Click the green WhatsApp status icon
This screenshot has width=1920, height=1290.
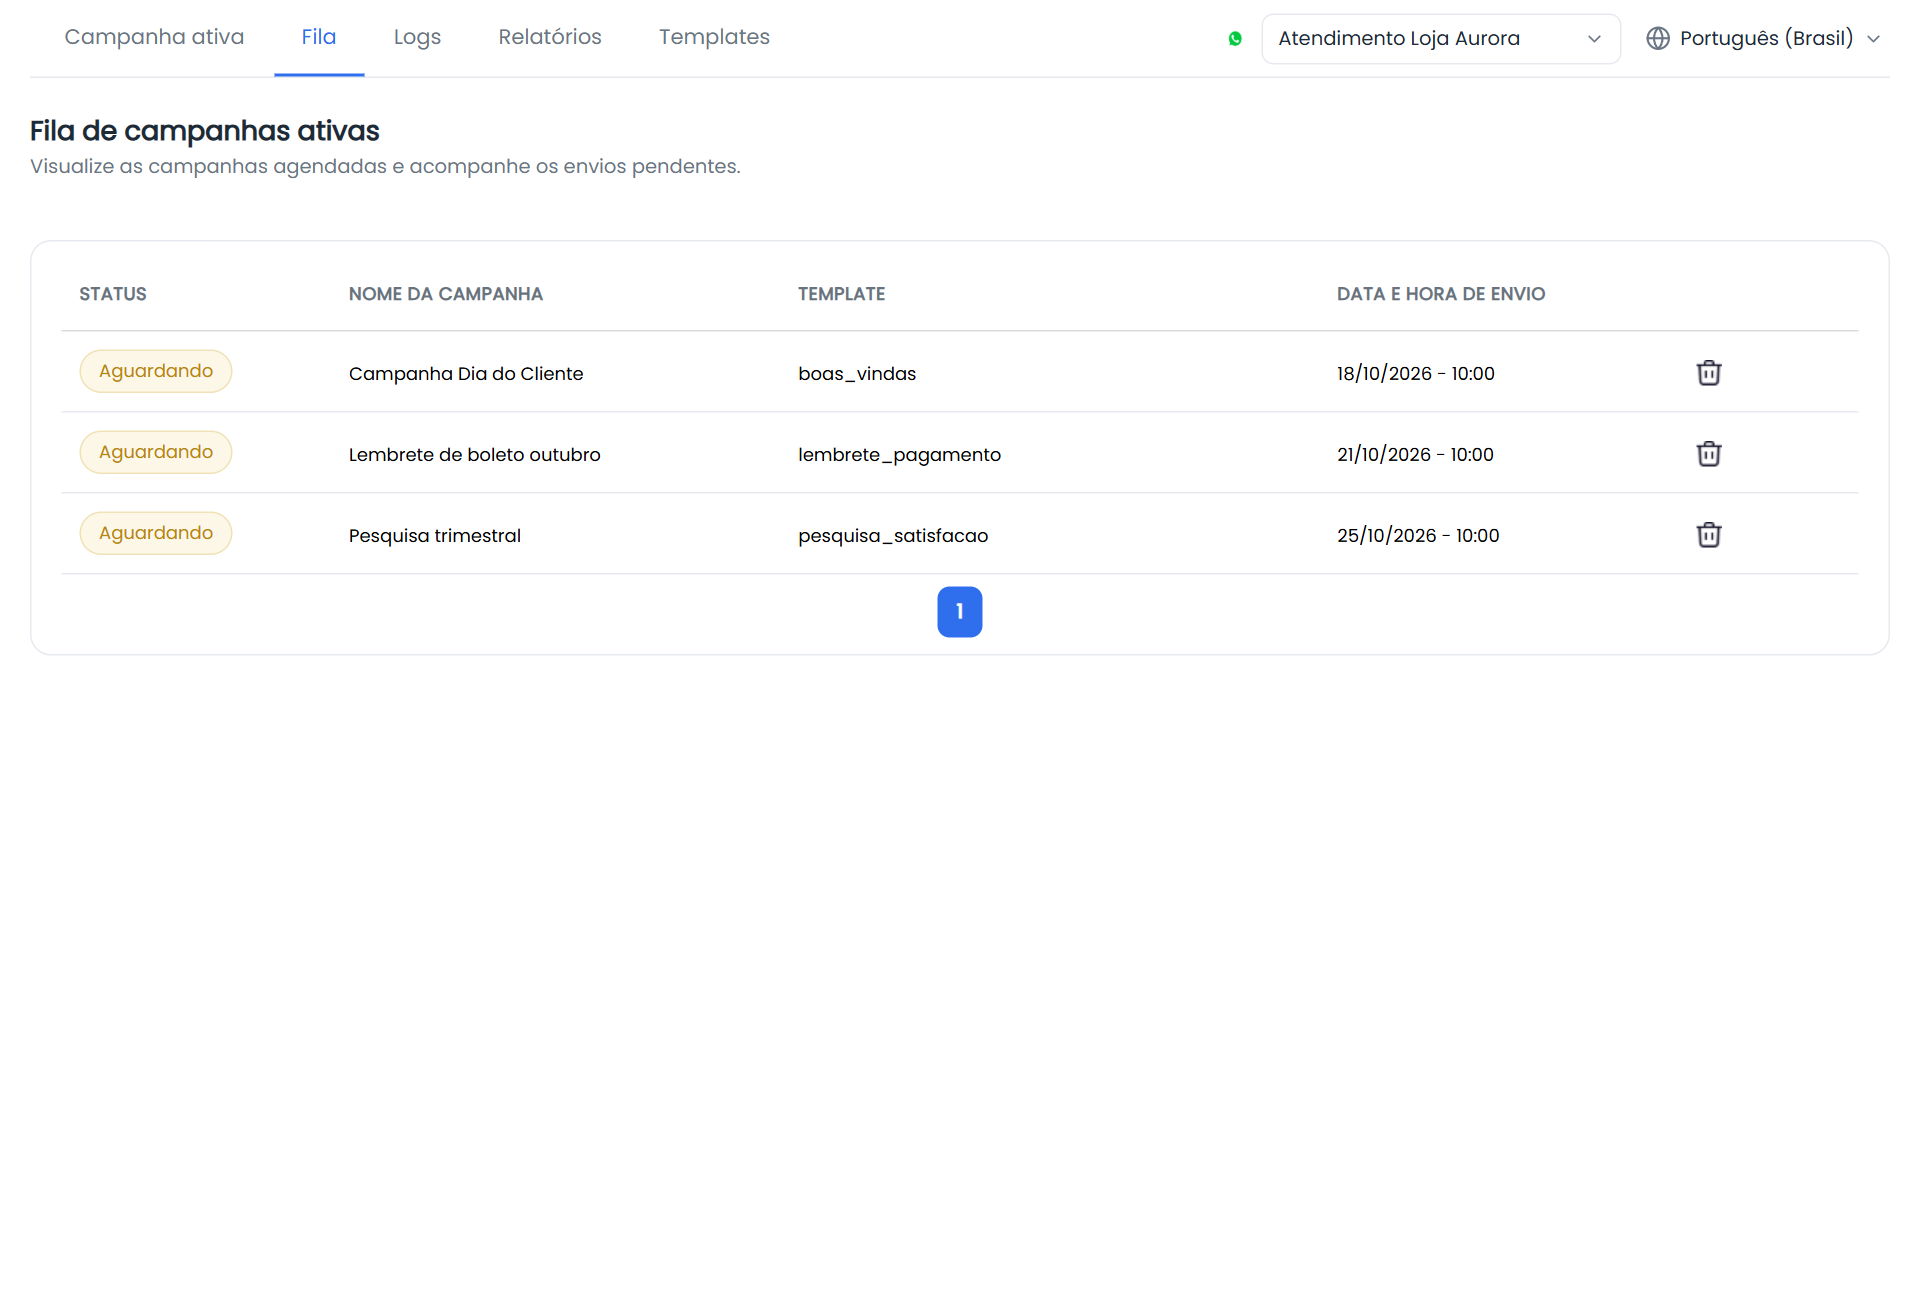click(x=1235, y=39)
